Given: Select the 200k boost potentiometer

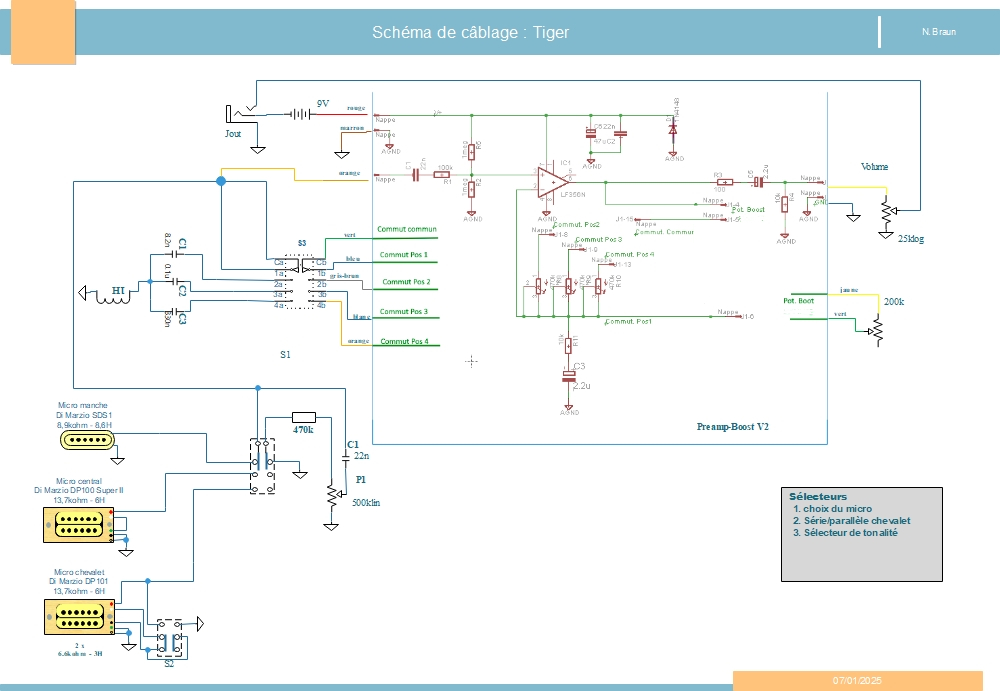Looking at the screenshot, I should pyautogui.click(x=878, y=327).
